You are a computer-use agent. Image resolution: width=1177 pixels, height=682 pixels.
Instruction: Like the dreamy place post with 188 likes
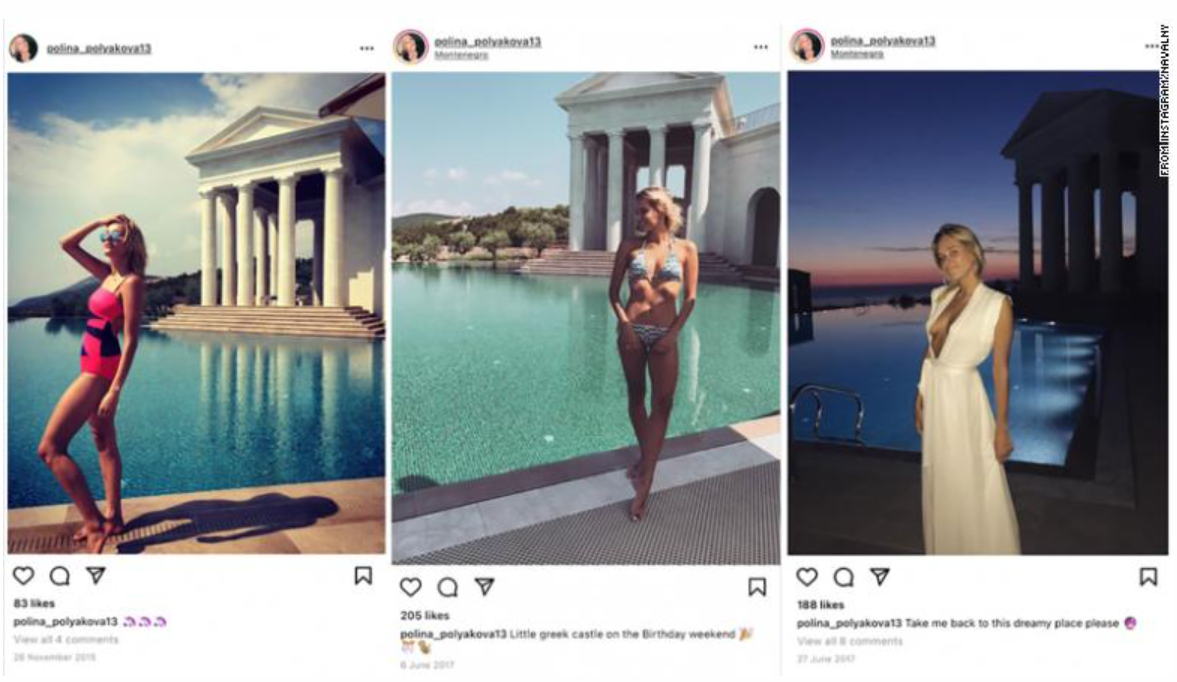(807, 576)
